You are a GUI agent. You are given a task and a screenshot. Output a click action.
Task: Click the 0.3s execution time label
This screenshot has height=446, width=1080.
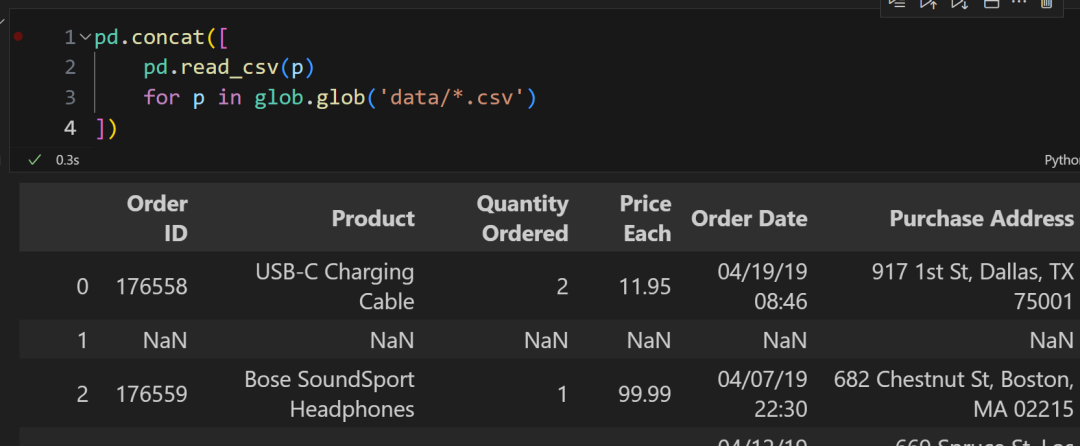tap(68, 160)
